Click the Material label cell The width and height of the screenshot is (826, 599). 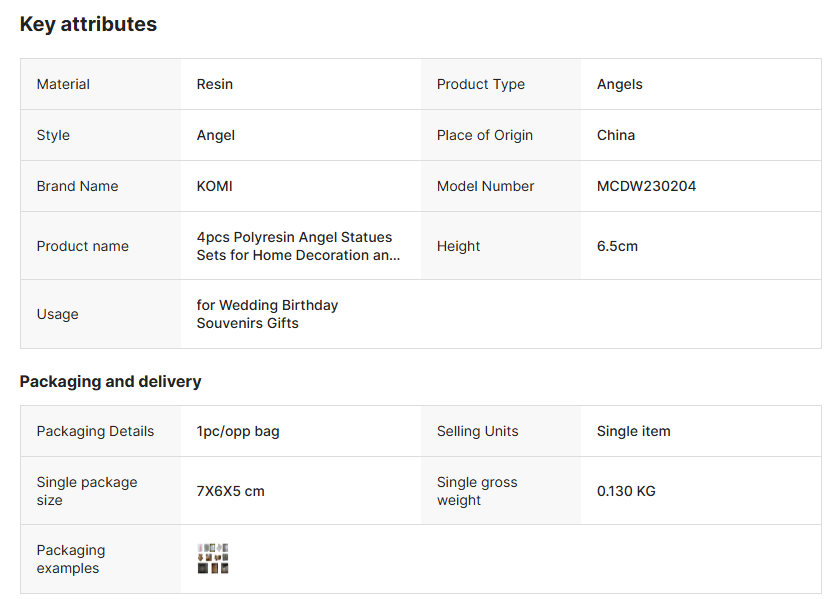[63, 84]
